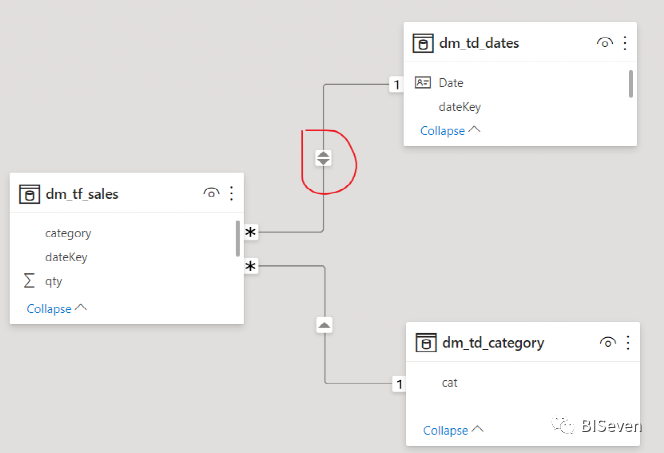Open more options for dm_td_dates
Viewport: 664px width, 453px height.
pyautogui.click(x=626, y=43)
